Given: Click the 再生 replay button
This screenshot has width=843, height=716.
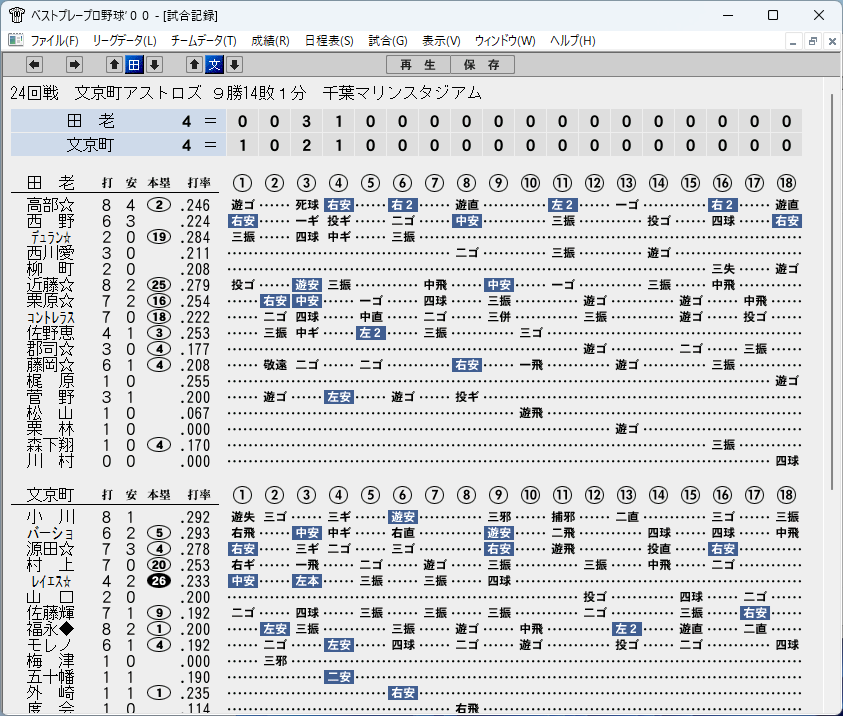Looking at the screenshot, I should [x=418, y=65].
